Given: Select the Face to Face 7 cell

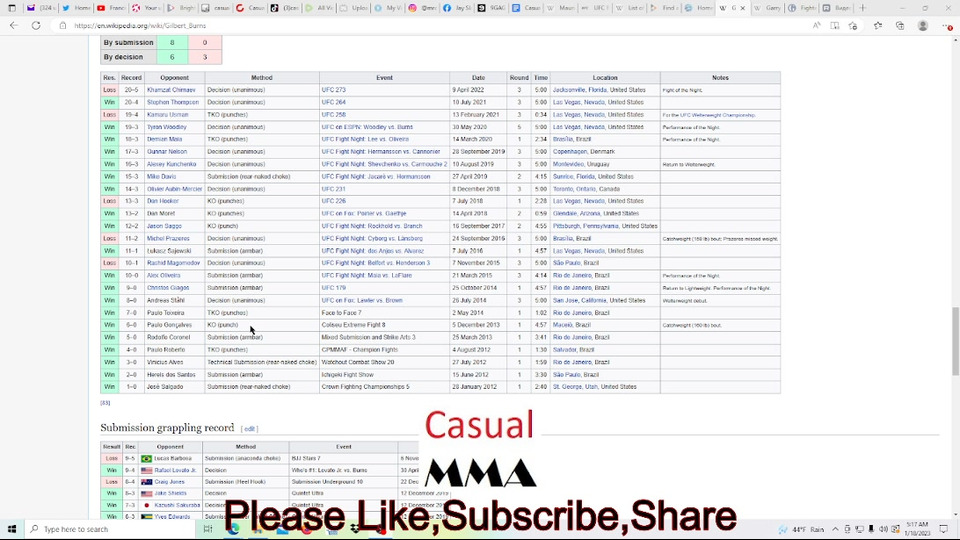Looking at the screenshot, I should 384,312.
